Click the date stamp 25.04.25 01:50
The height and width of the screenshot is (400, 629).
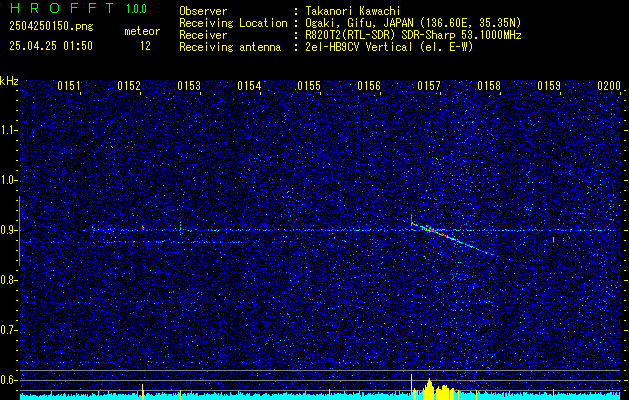coord(51,46)
